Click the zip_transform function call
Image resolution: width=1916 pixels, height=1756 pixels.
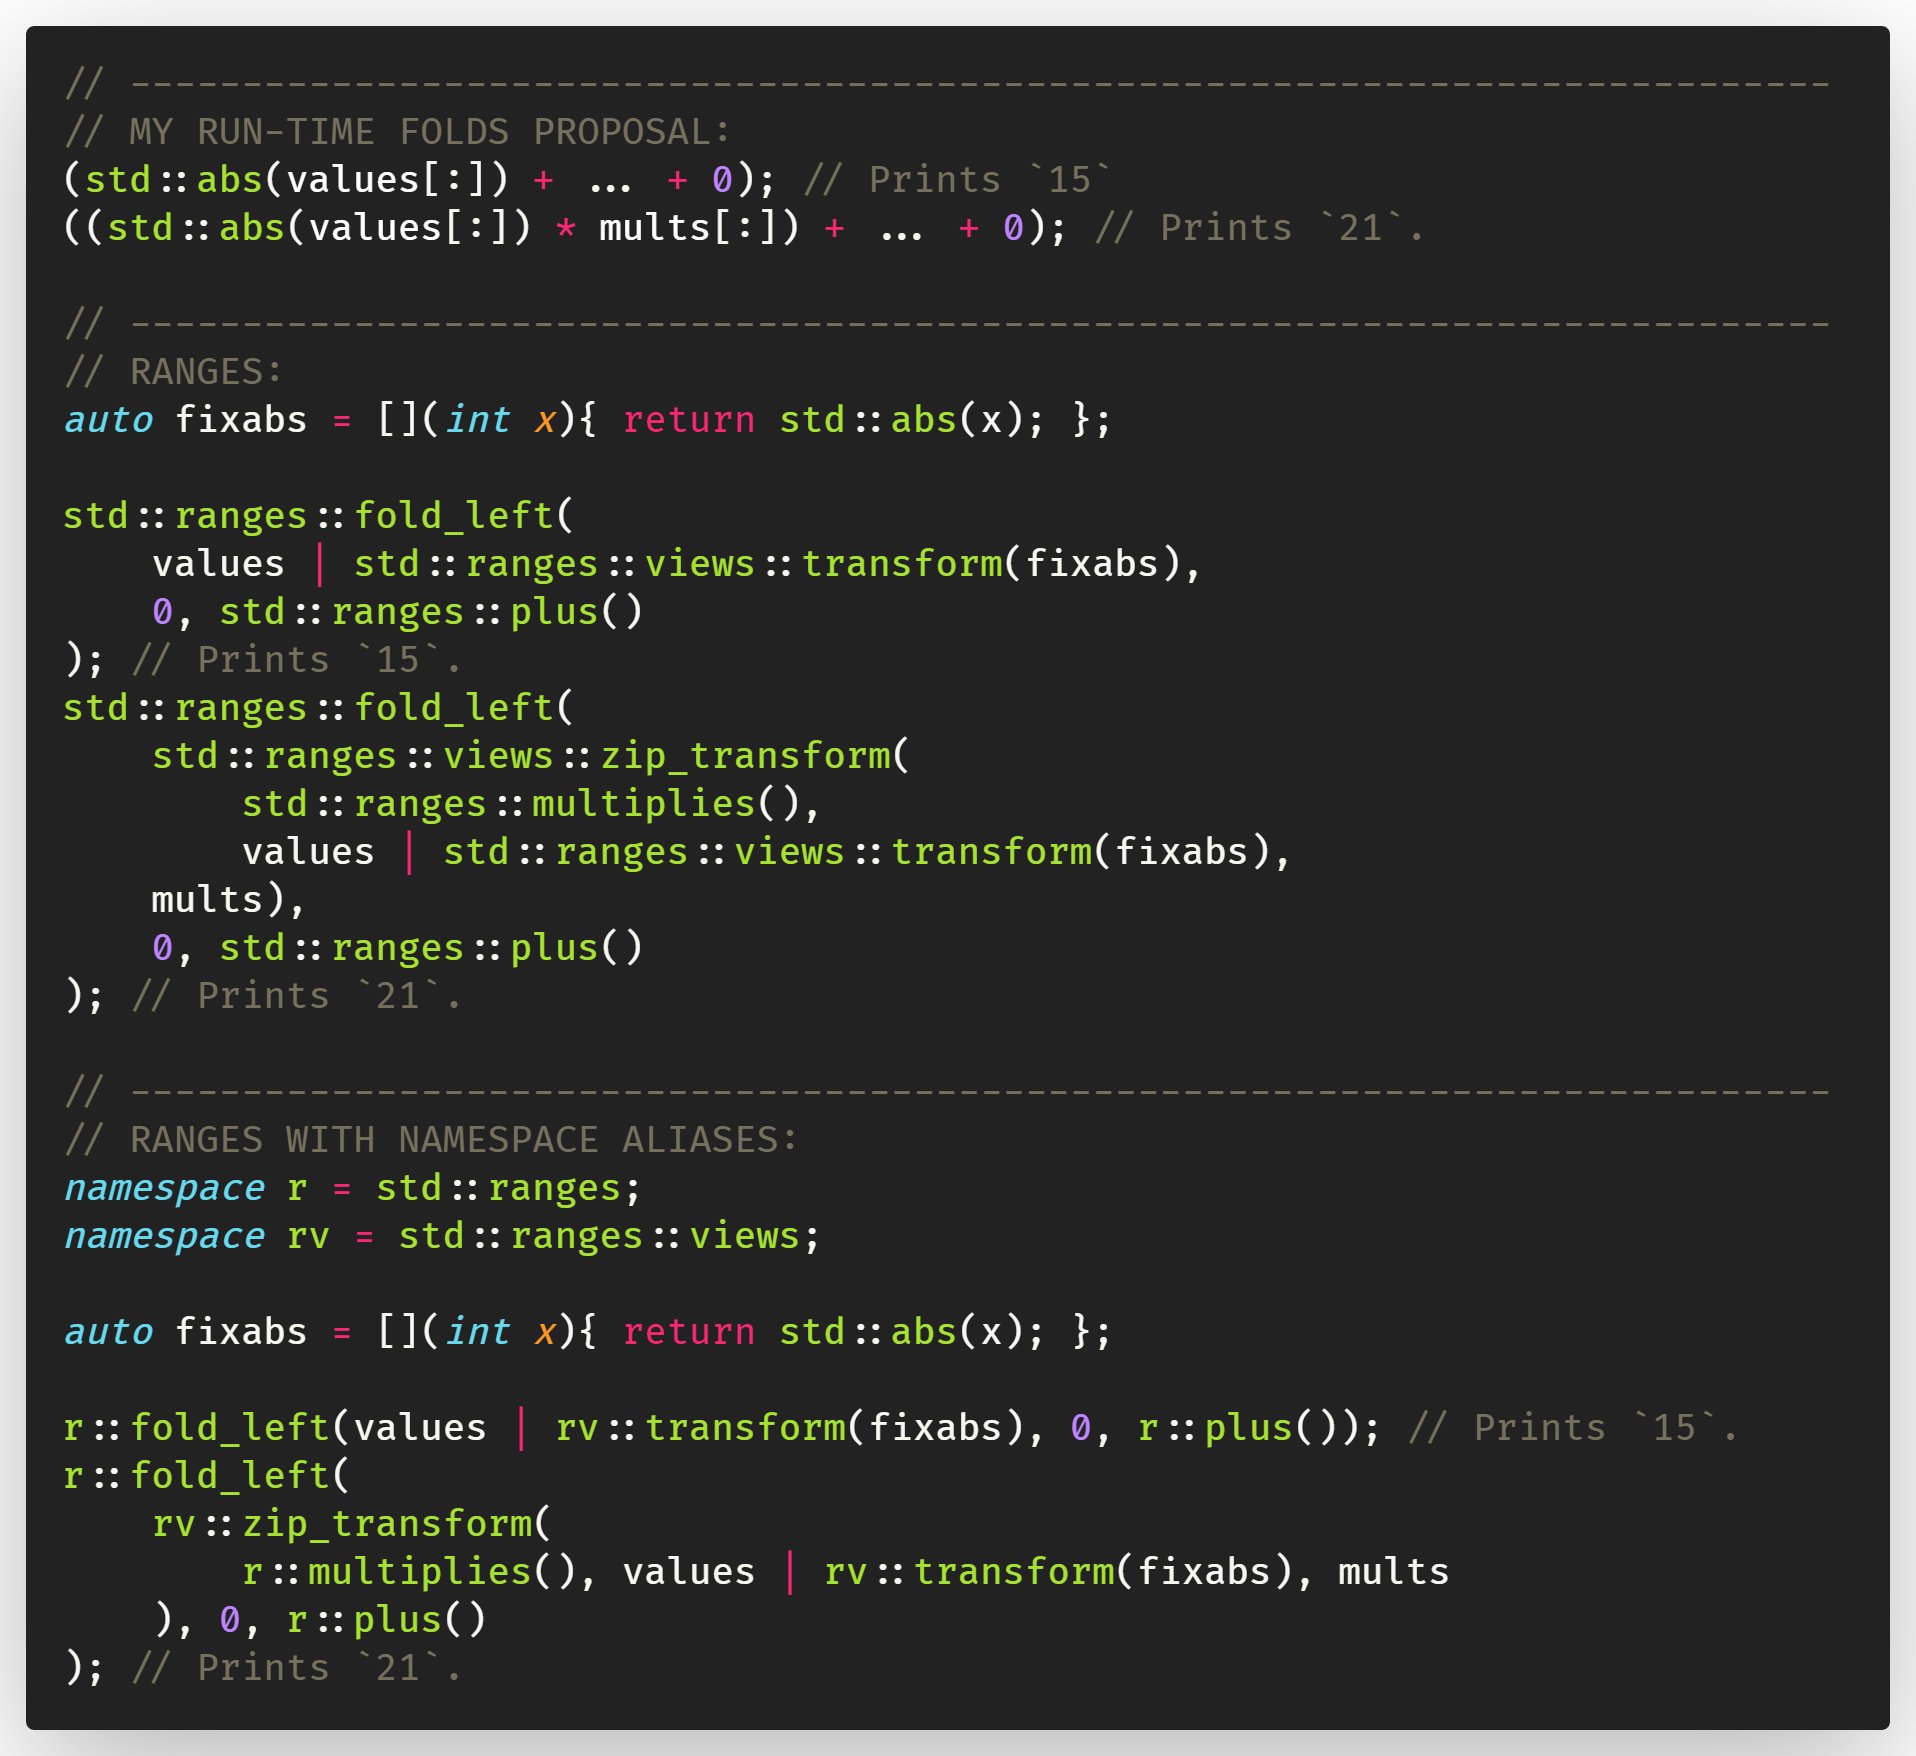530,755
